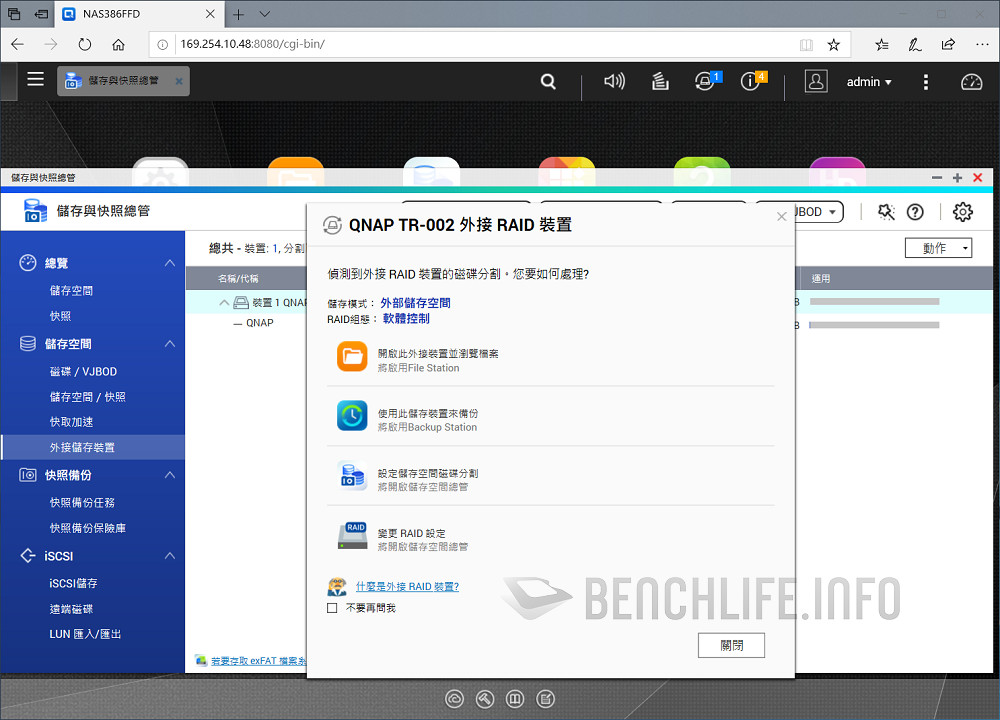Screen dimensions: 1000x720
Task: Open LUN 匯入/匯出 in sidebar
Action: pos(85,634)
